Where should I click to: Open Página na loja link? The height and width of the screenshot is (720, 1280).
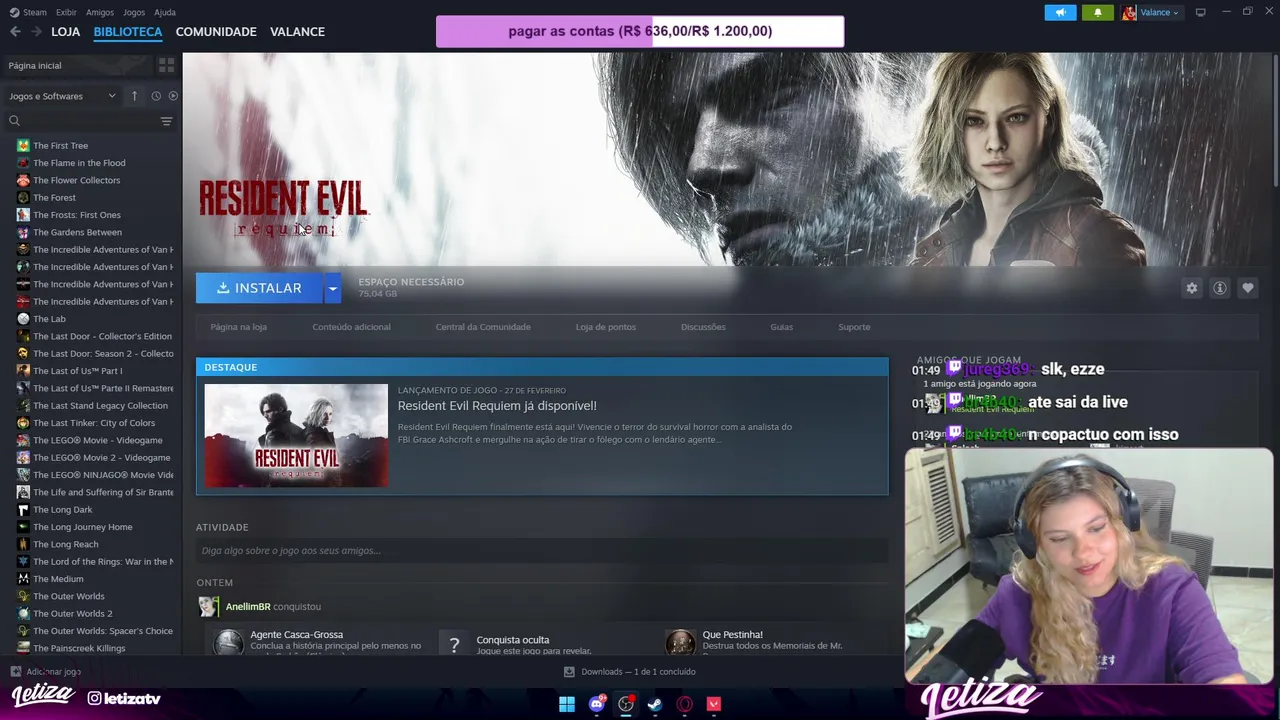238,327
